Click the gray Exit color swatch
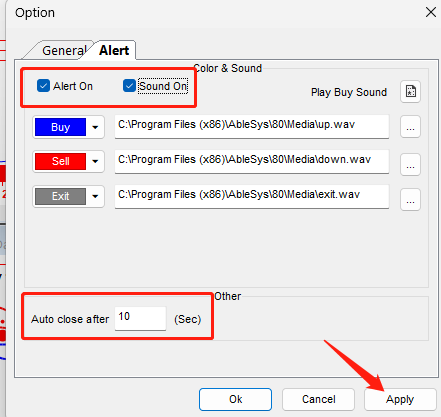441x417 pixels. click(x=60, y=196)
